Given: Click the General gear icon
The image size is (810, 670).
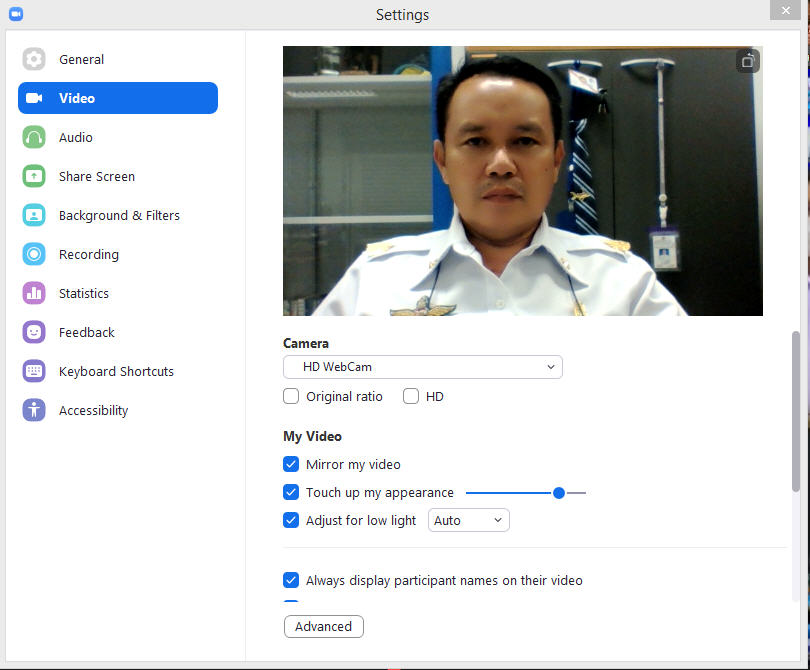Looking at the screenshot, I should (x=34, y=59).
